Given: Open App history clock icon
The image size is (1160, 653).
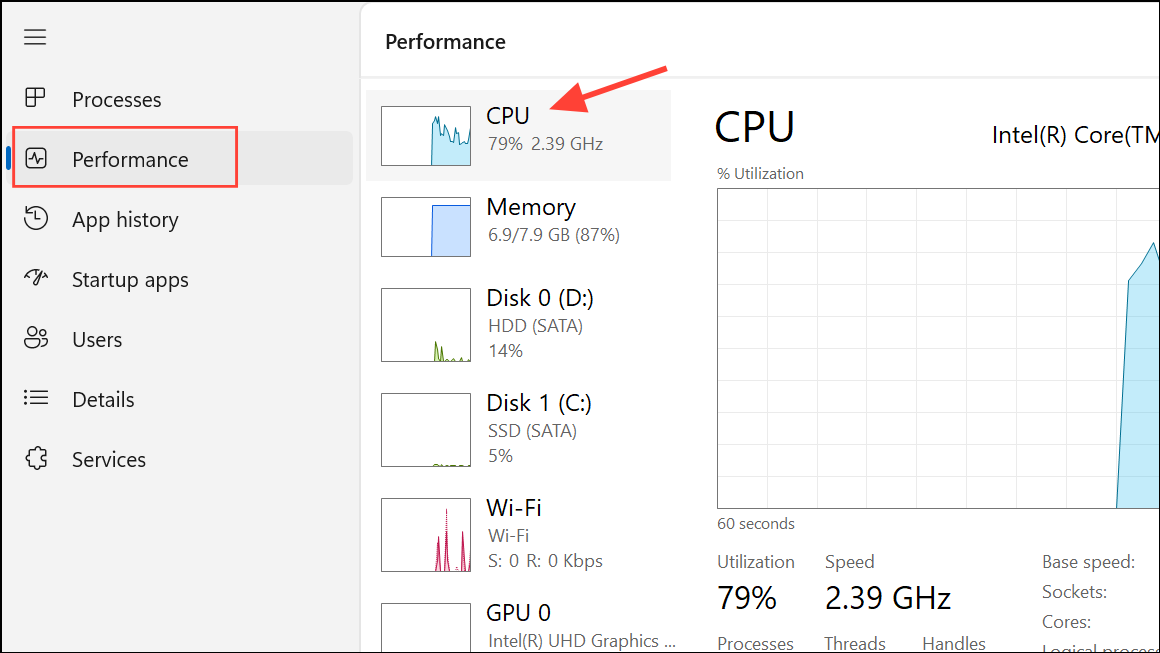Looking at the screenshot, I should point(36,219).
